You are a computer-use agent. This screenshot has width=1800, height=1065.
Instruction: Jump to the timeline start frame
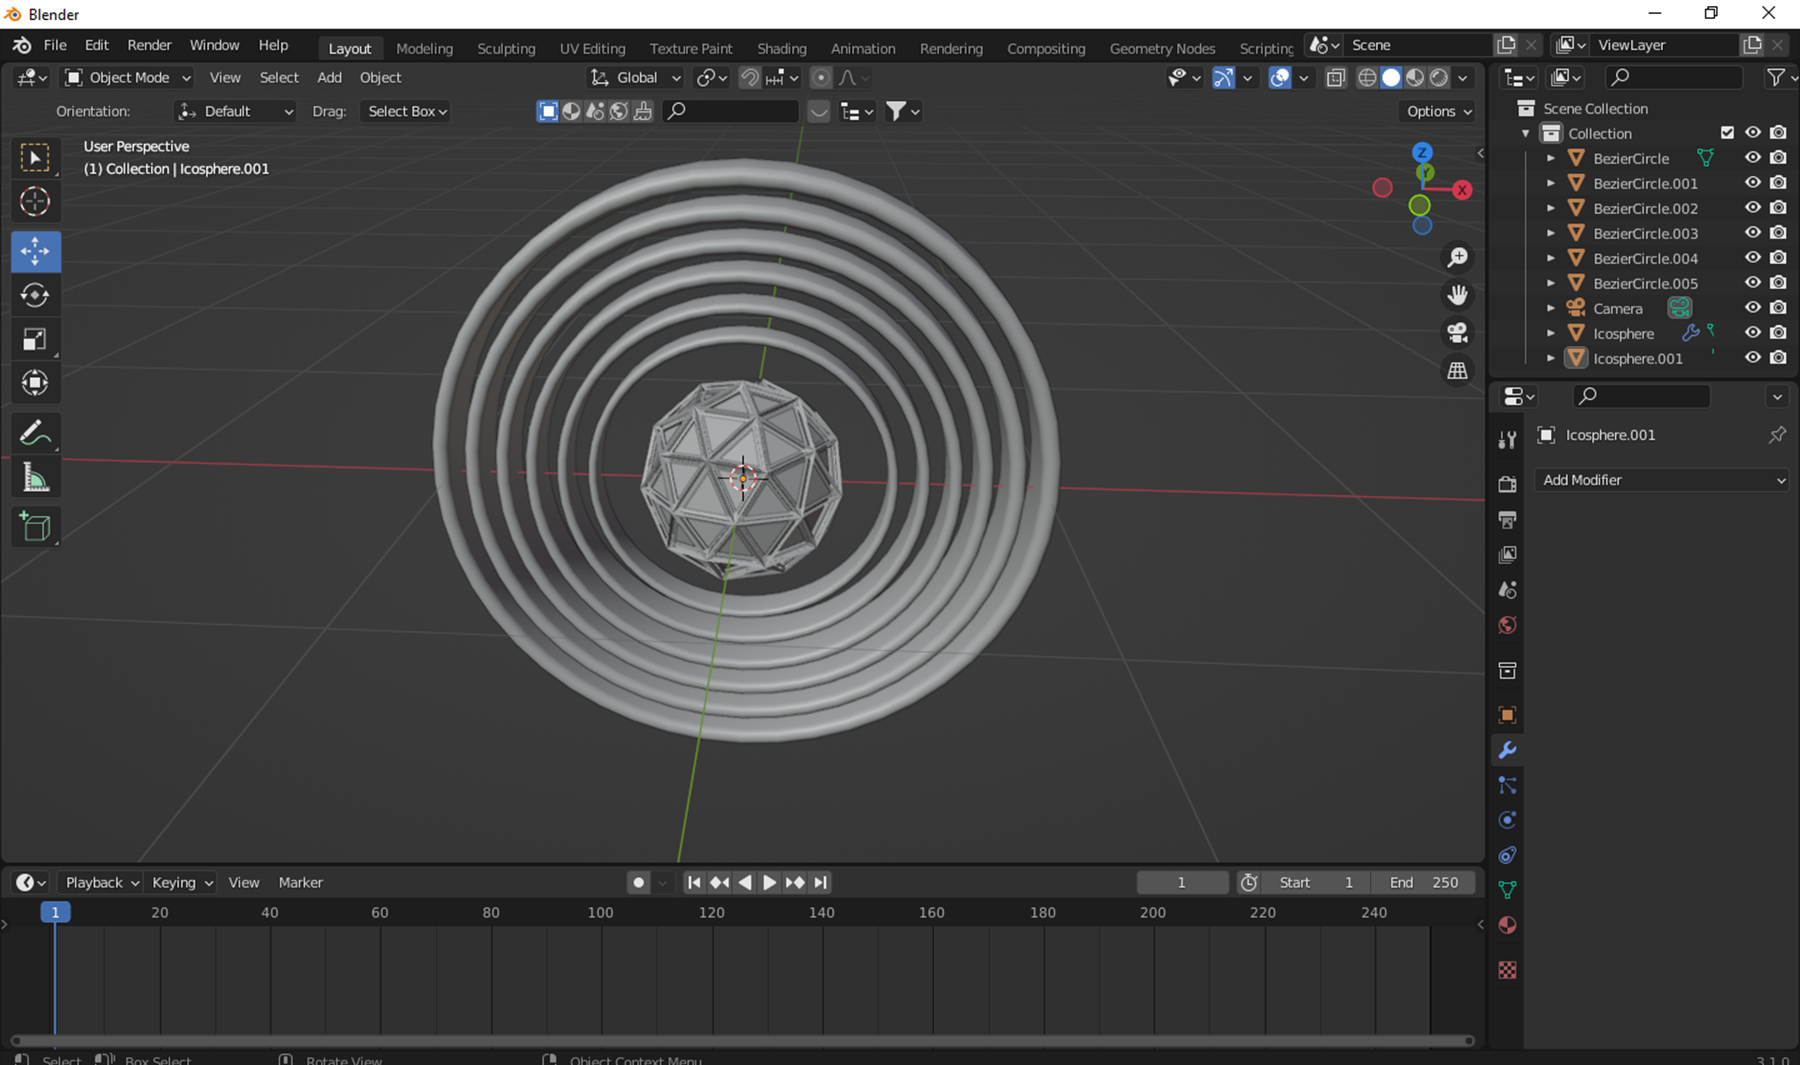coord(694,882)
